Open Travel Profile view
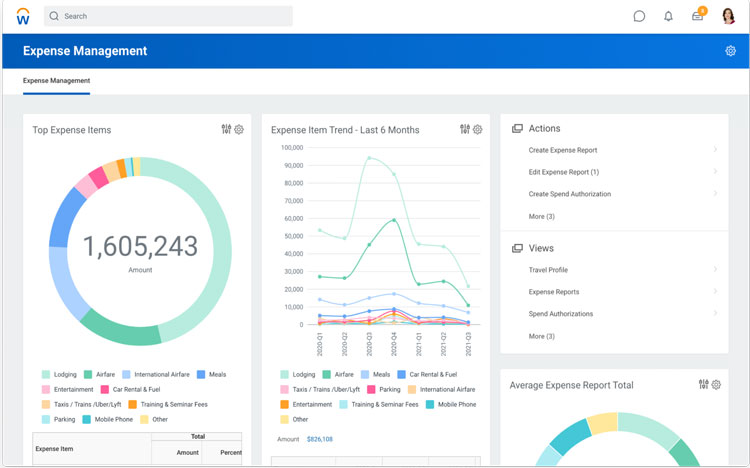The height and width of the screenshot is (468, 750). [x=548, y=270]
